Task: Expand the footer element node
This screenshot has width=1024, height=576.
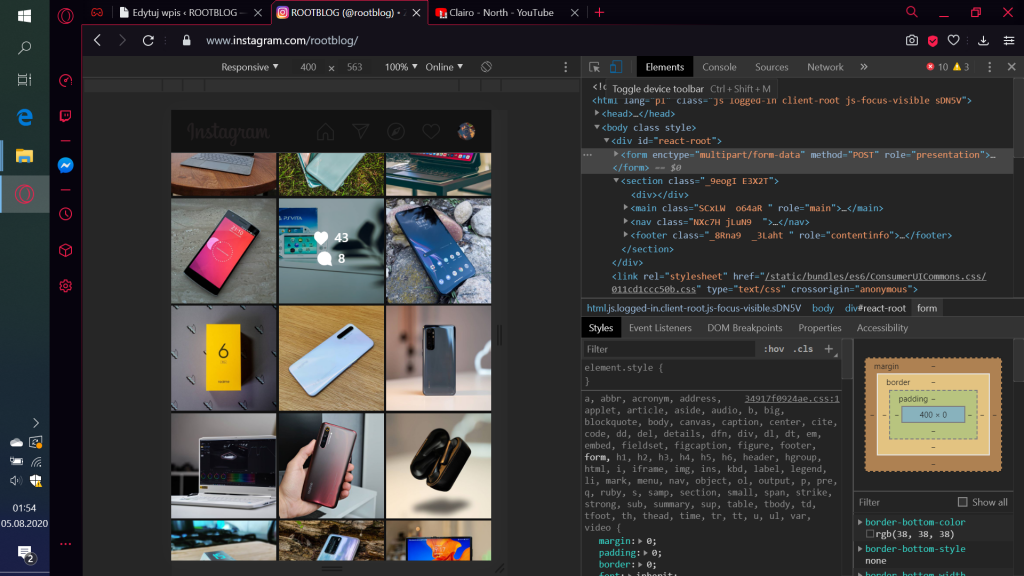Action: click(626, 236)
